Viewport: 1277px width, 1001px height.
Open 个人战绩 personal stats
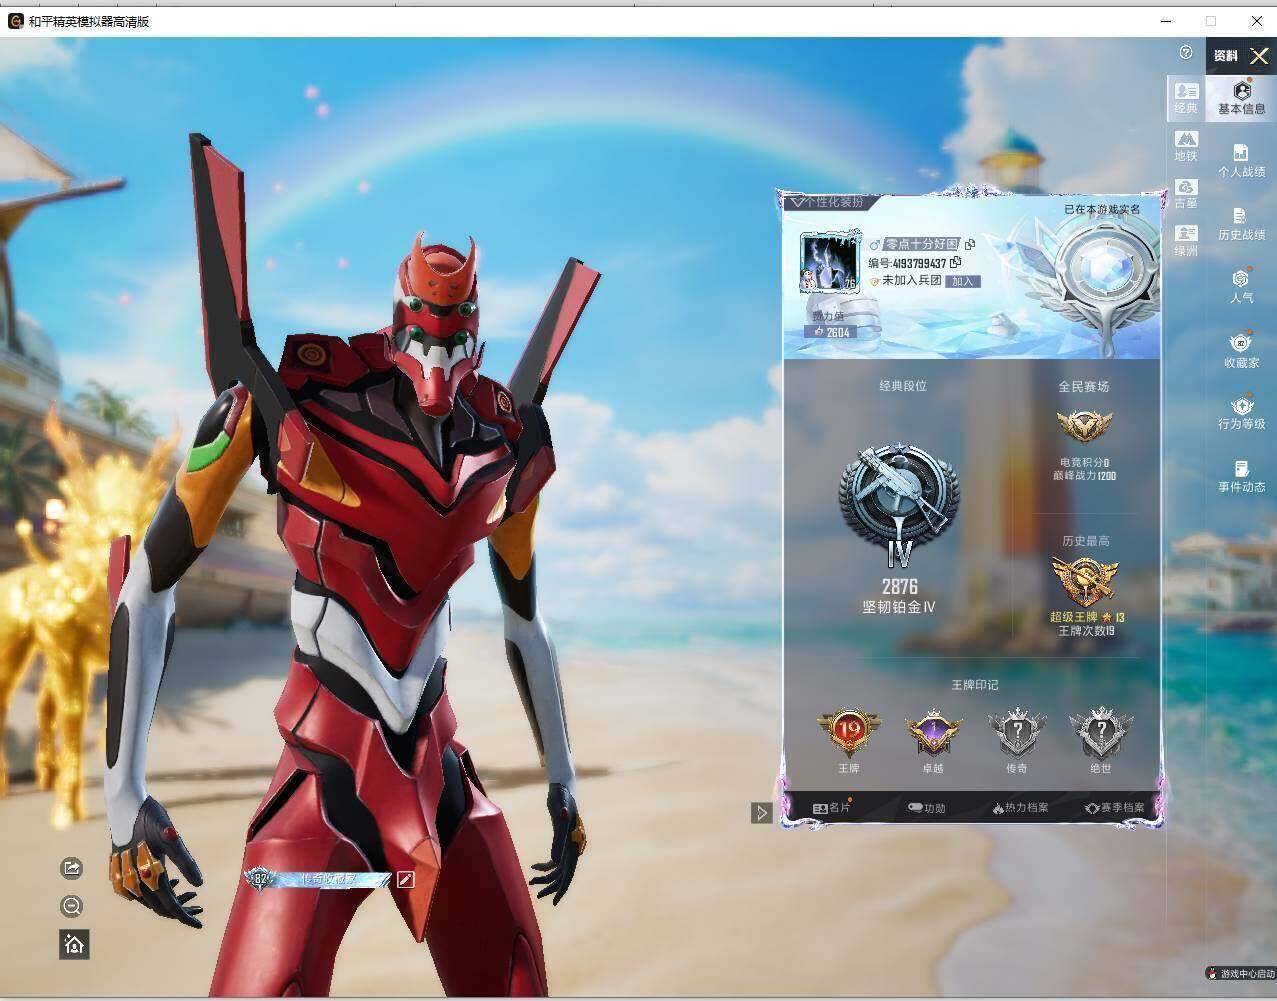1241,161
